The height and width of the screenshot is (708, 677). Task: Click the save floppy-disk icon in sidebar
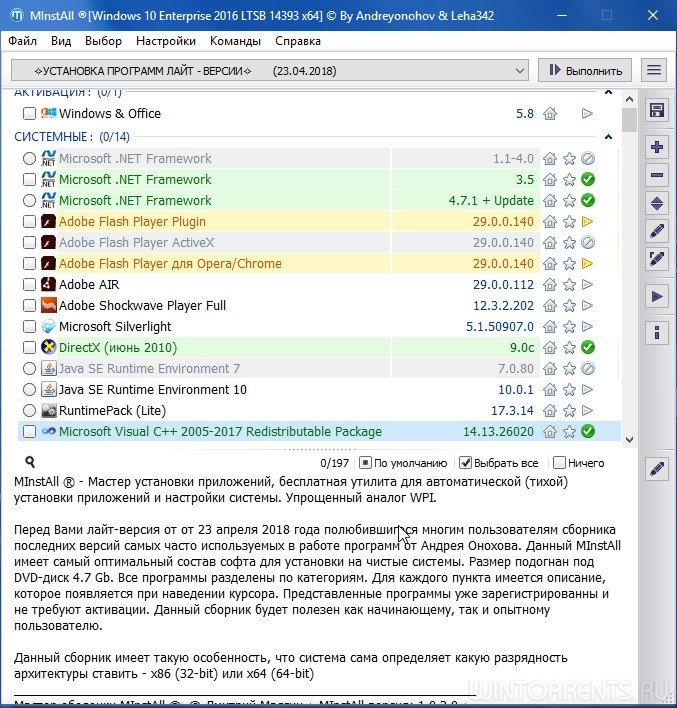point(657,110)
